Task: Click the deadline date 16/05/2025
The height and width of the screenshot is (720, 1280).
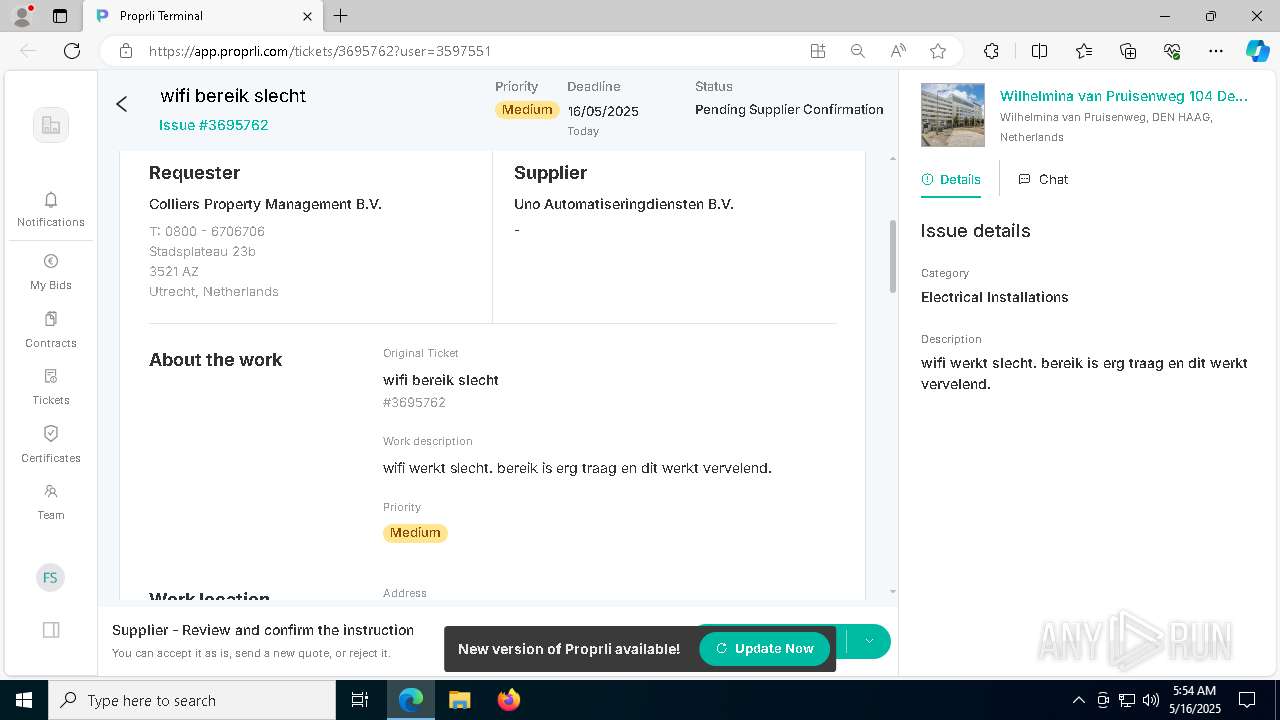Action: point(603,111)
